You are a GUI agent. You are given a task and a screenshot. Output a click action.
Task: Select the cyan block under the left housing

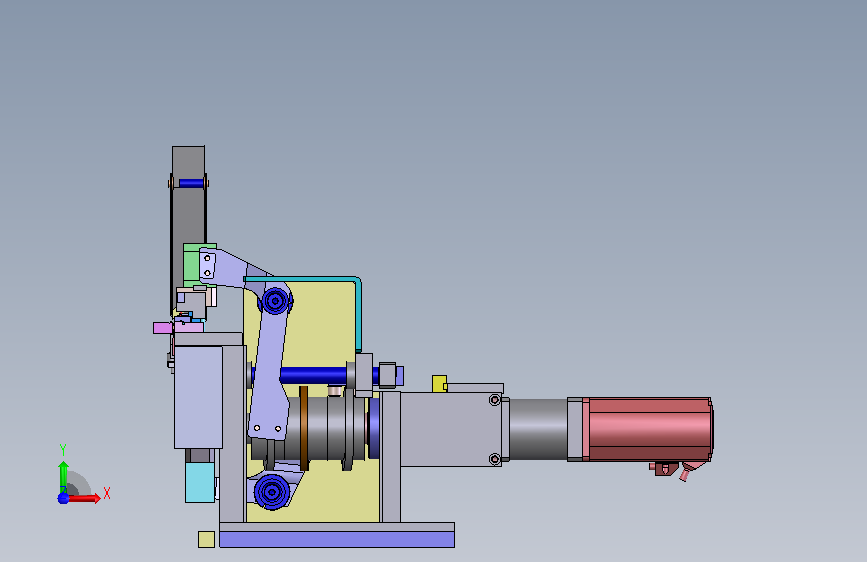(200, 482)
